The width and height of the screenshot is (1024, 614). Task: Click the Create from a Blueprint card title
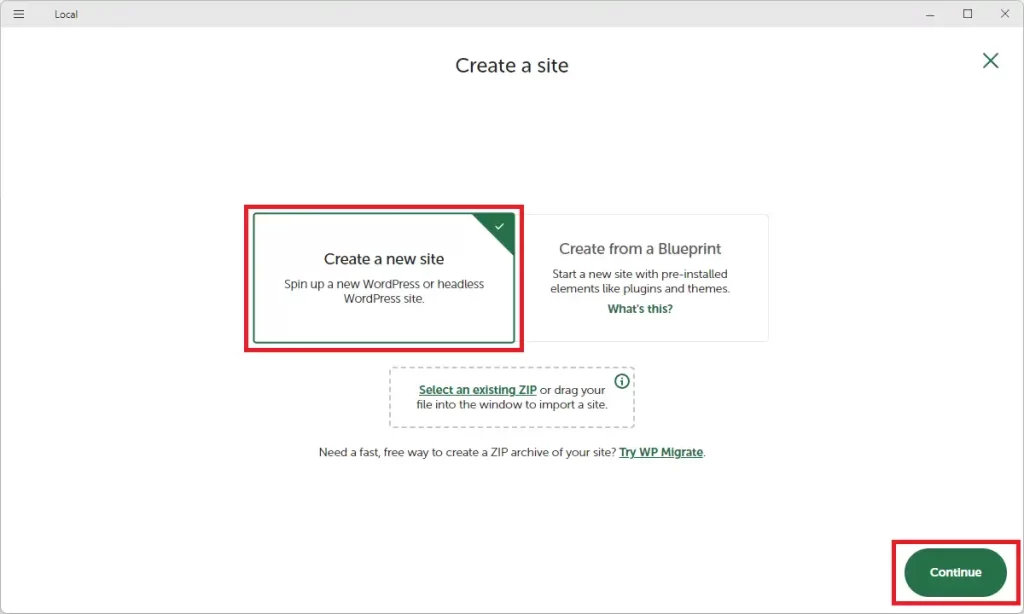[x=640, y=249]
